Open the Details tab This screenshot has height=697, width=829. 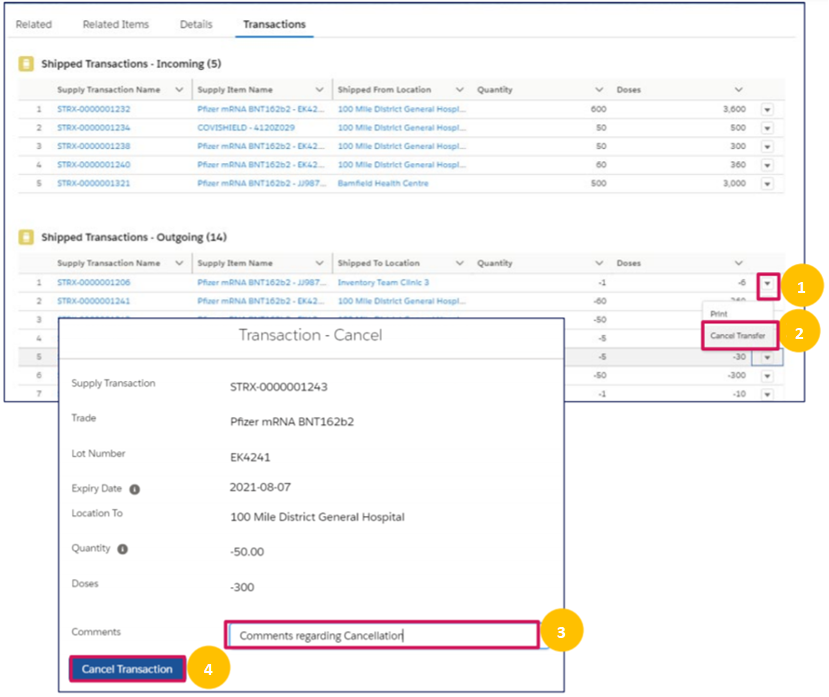(x=196, y=24)
